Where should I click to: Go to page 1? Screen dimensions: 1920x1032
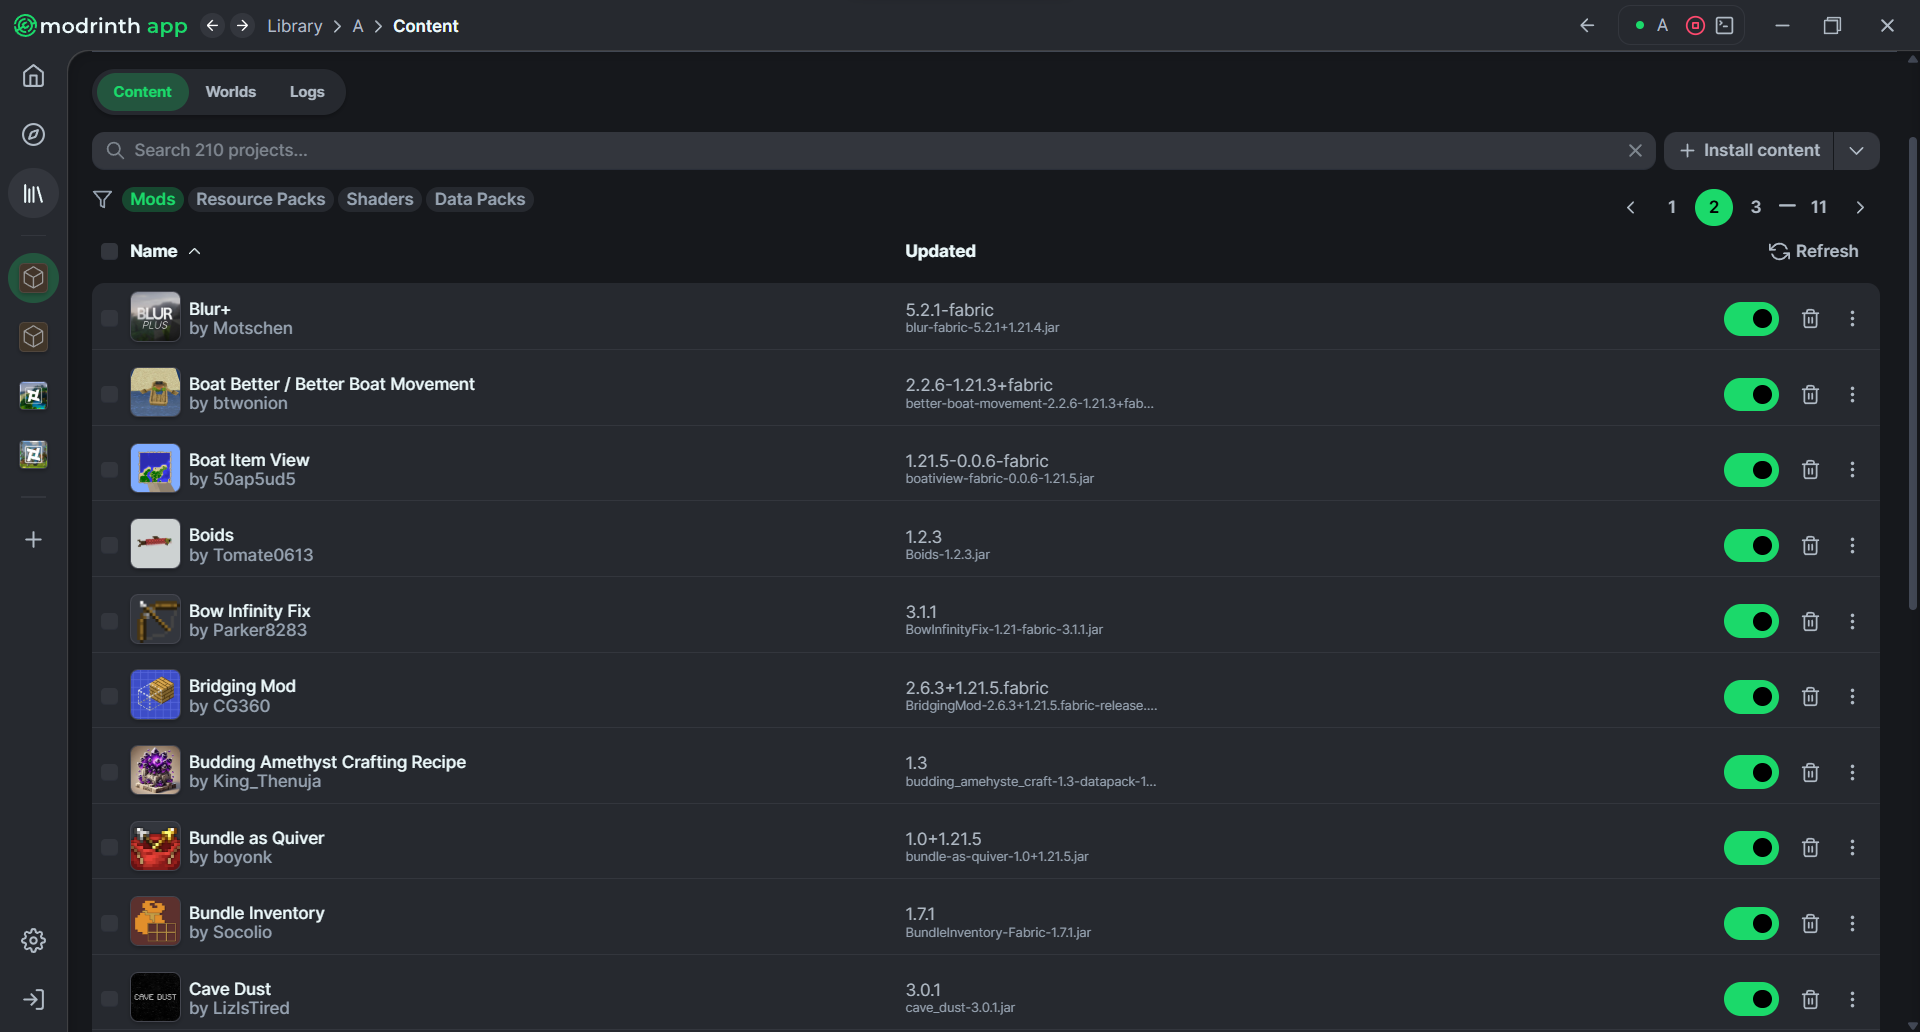1672,207
